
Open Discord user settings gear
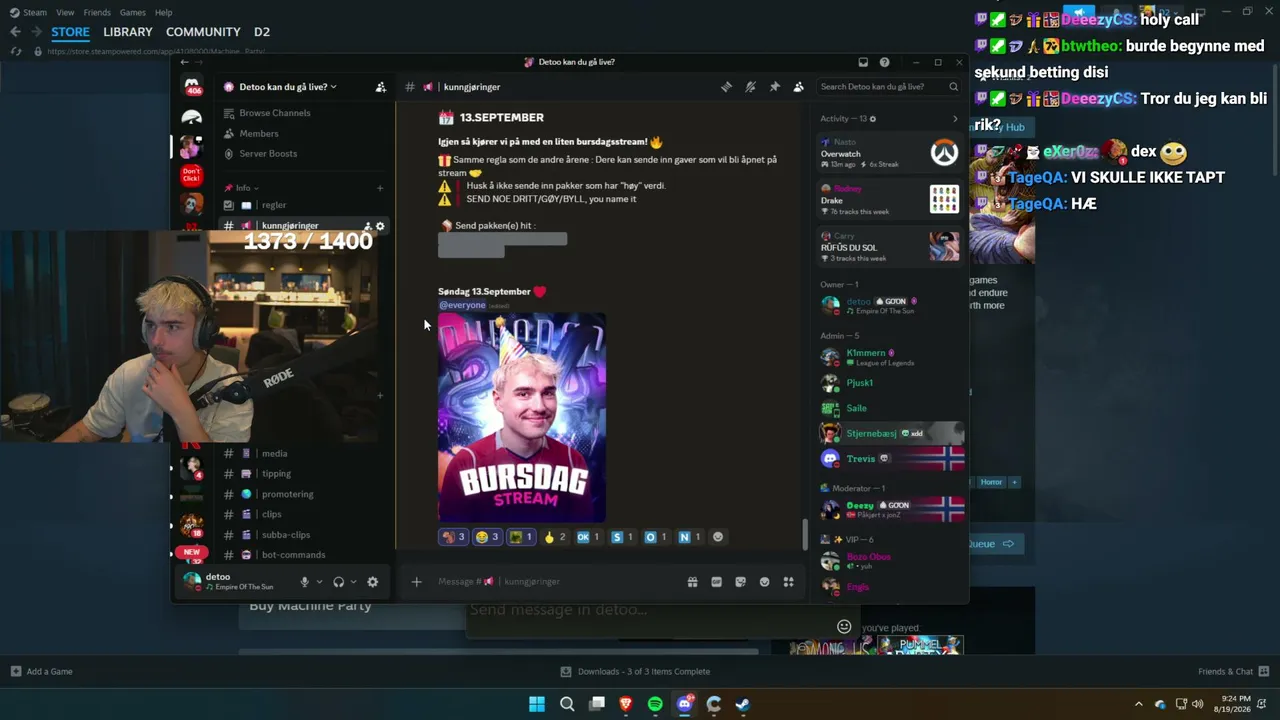[x=372, y=582]
